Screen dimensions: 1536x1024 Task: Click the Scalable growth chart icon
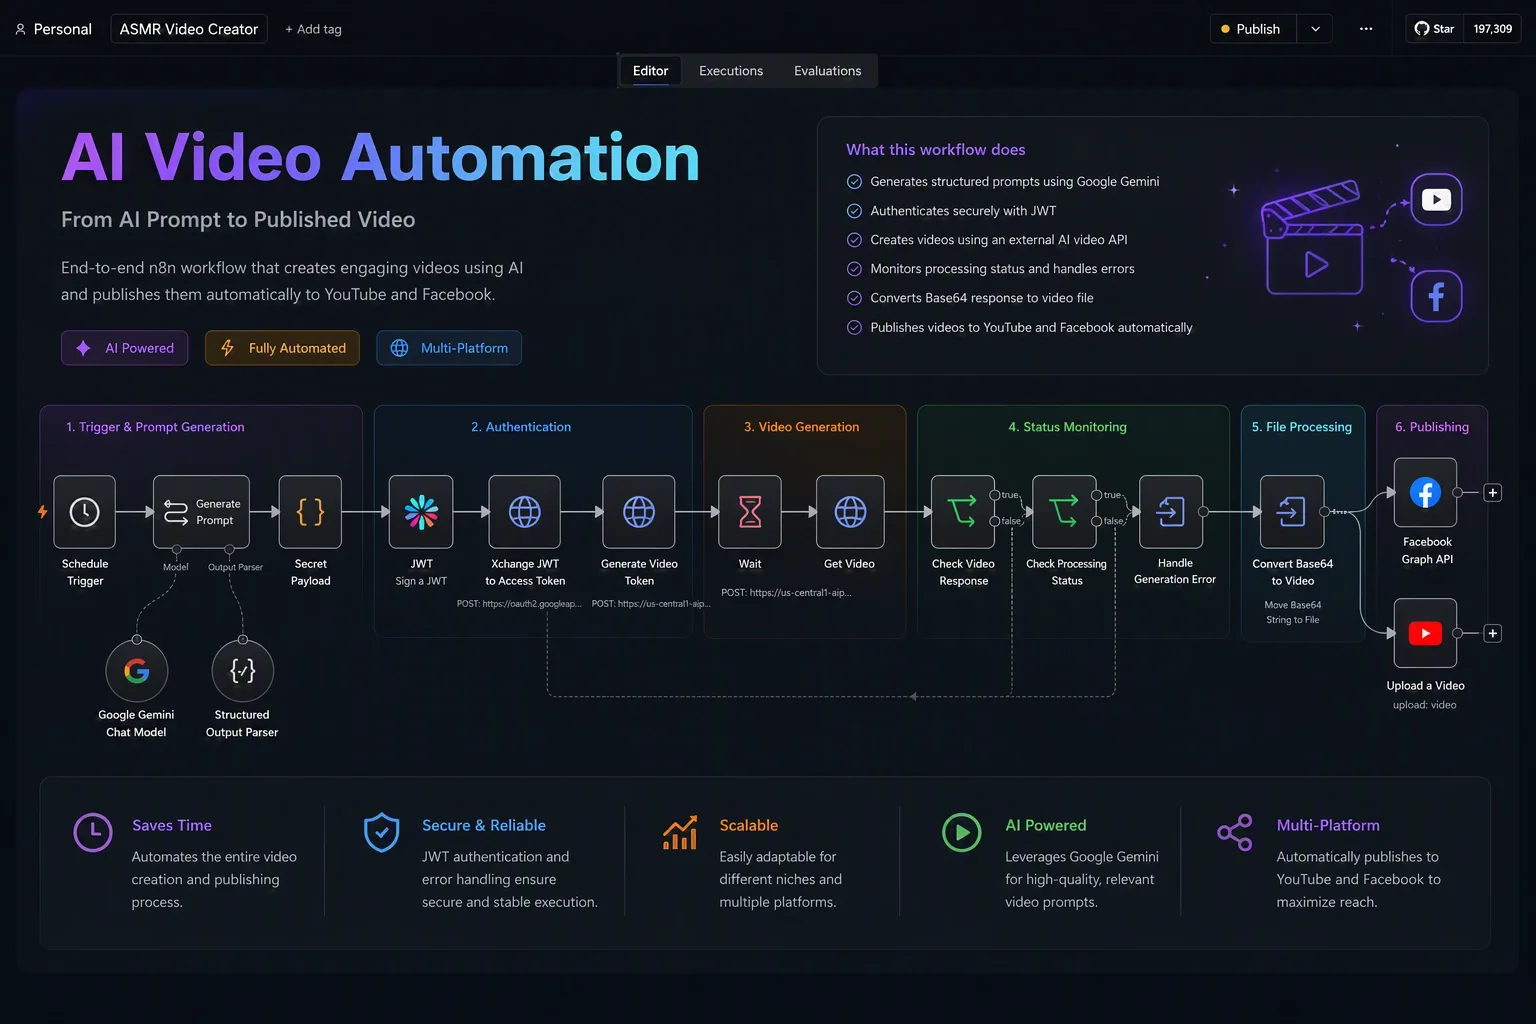pos(680,832)
